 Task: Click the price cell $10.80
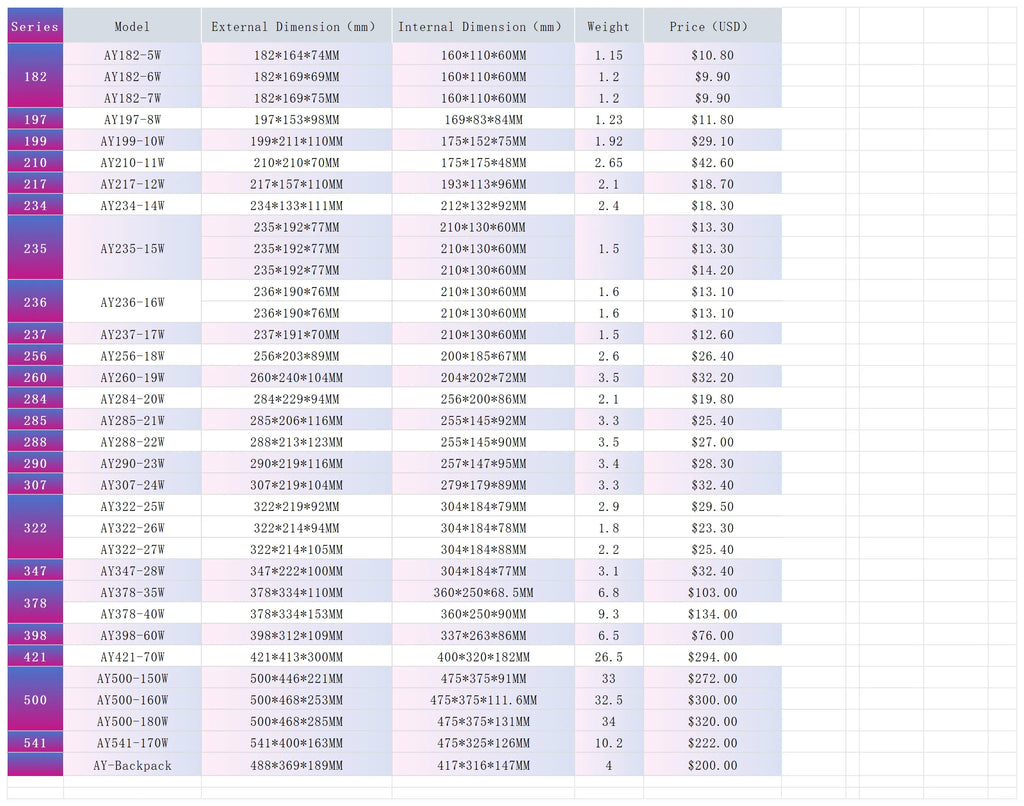pyautogui.click(x=712, y=55)
